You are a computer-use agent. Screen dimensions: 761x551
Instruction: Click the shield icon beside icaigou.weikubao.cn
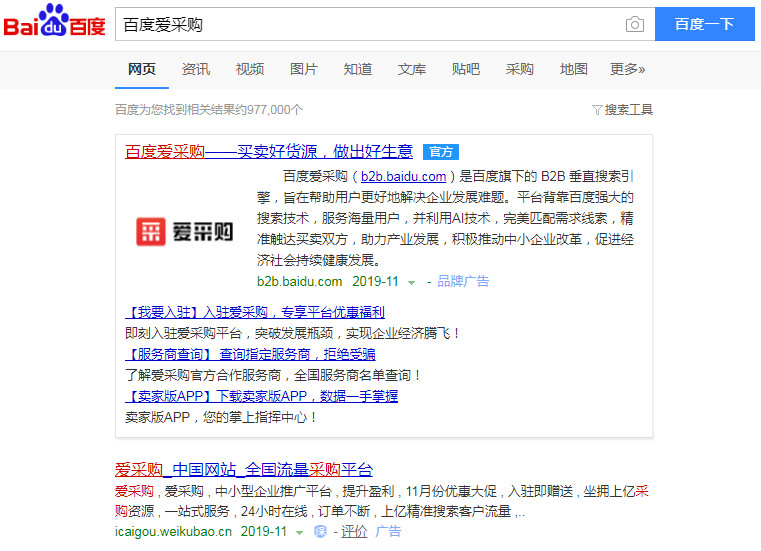[320, 532]
